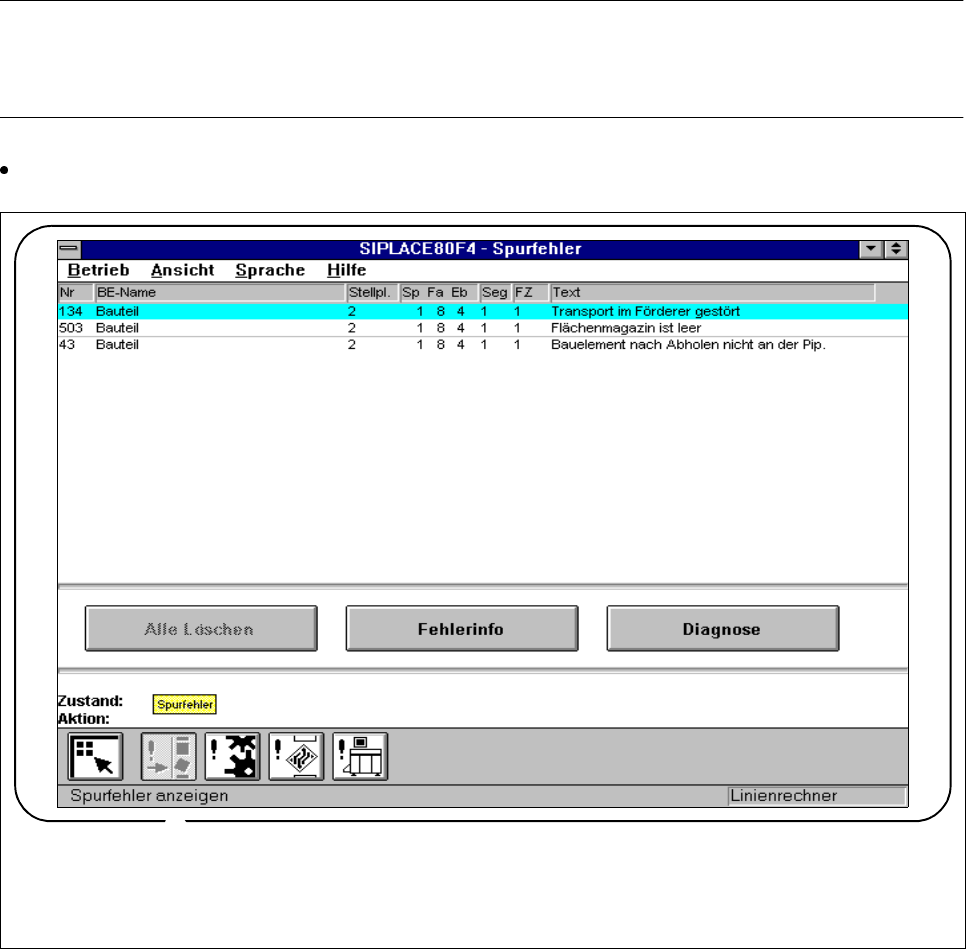Click the station overview selection icon
The height and width of the screenshot is (949, 966).
pos(95,756)
